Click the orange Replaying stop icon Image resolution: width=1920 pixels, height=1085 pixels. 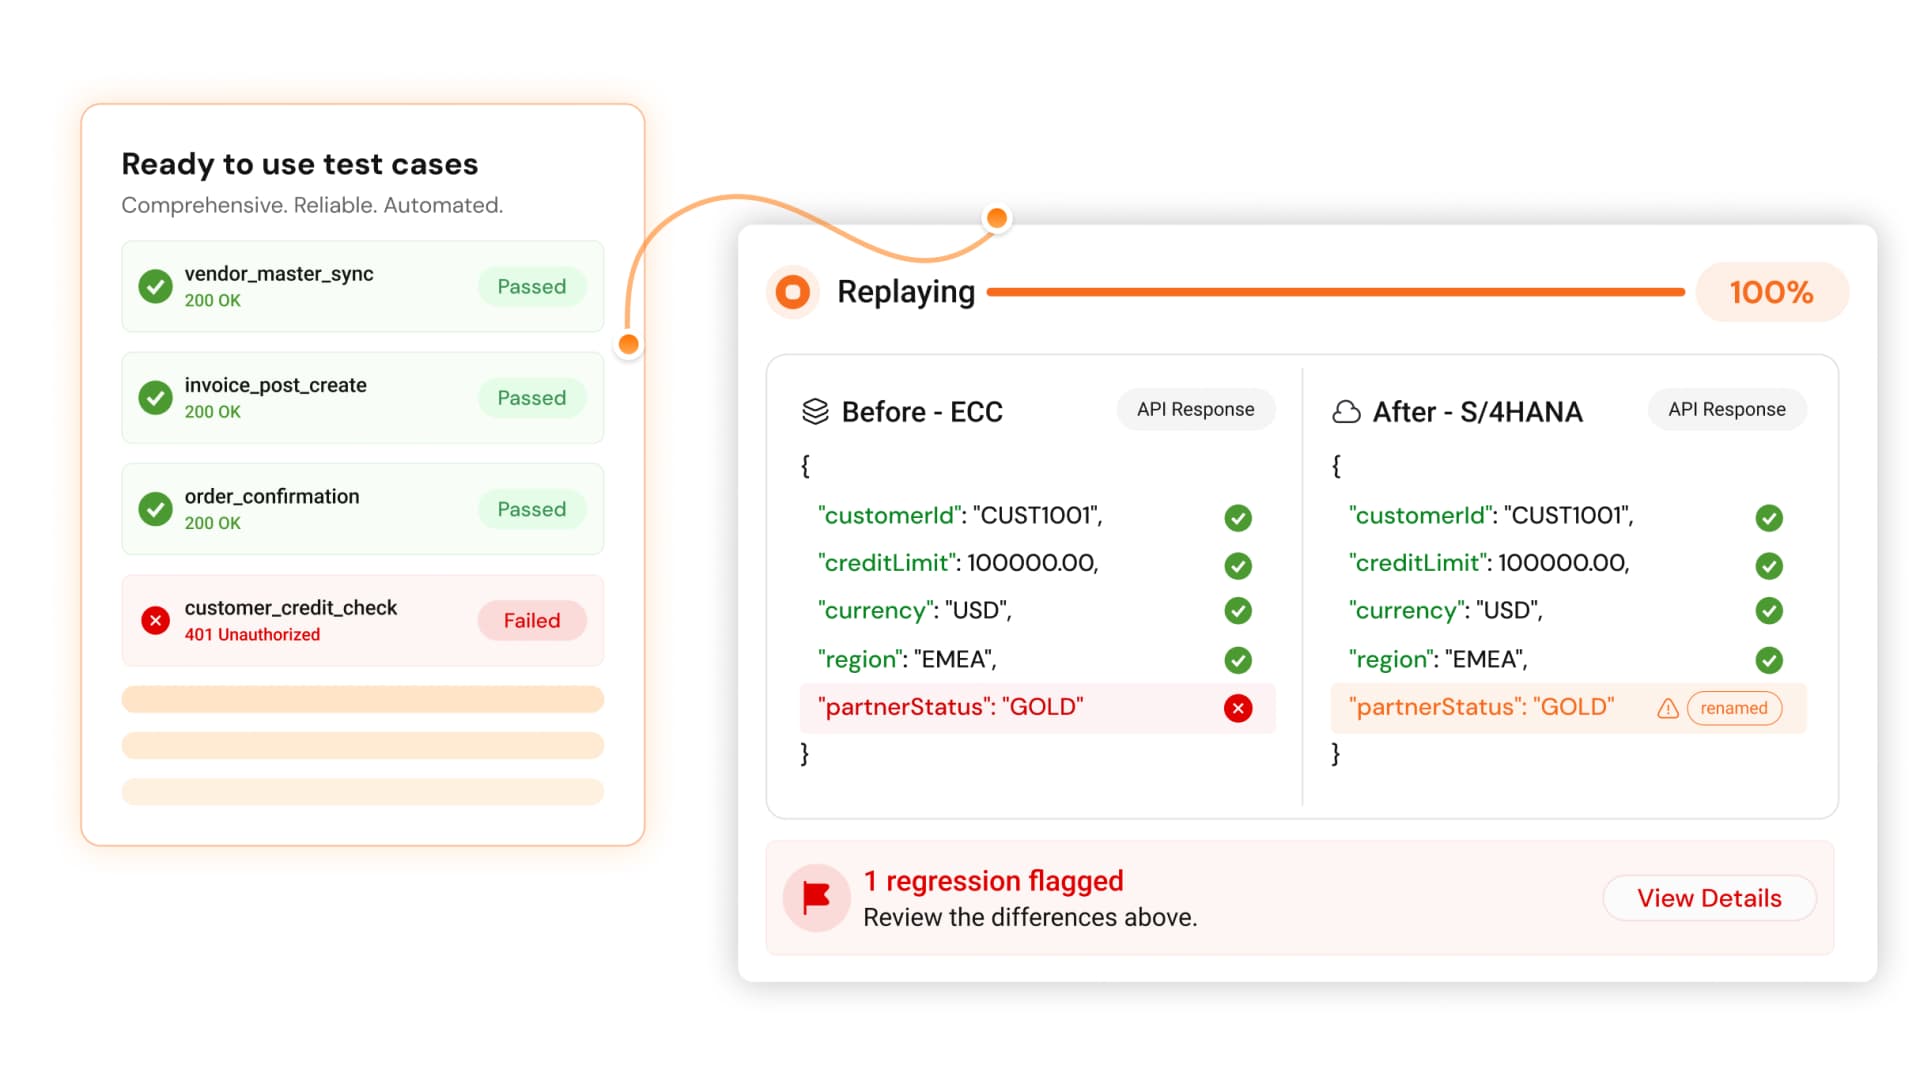(x=793, y=292)
